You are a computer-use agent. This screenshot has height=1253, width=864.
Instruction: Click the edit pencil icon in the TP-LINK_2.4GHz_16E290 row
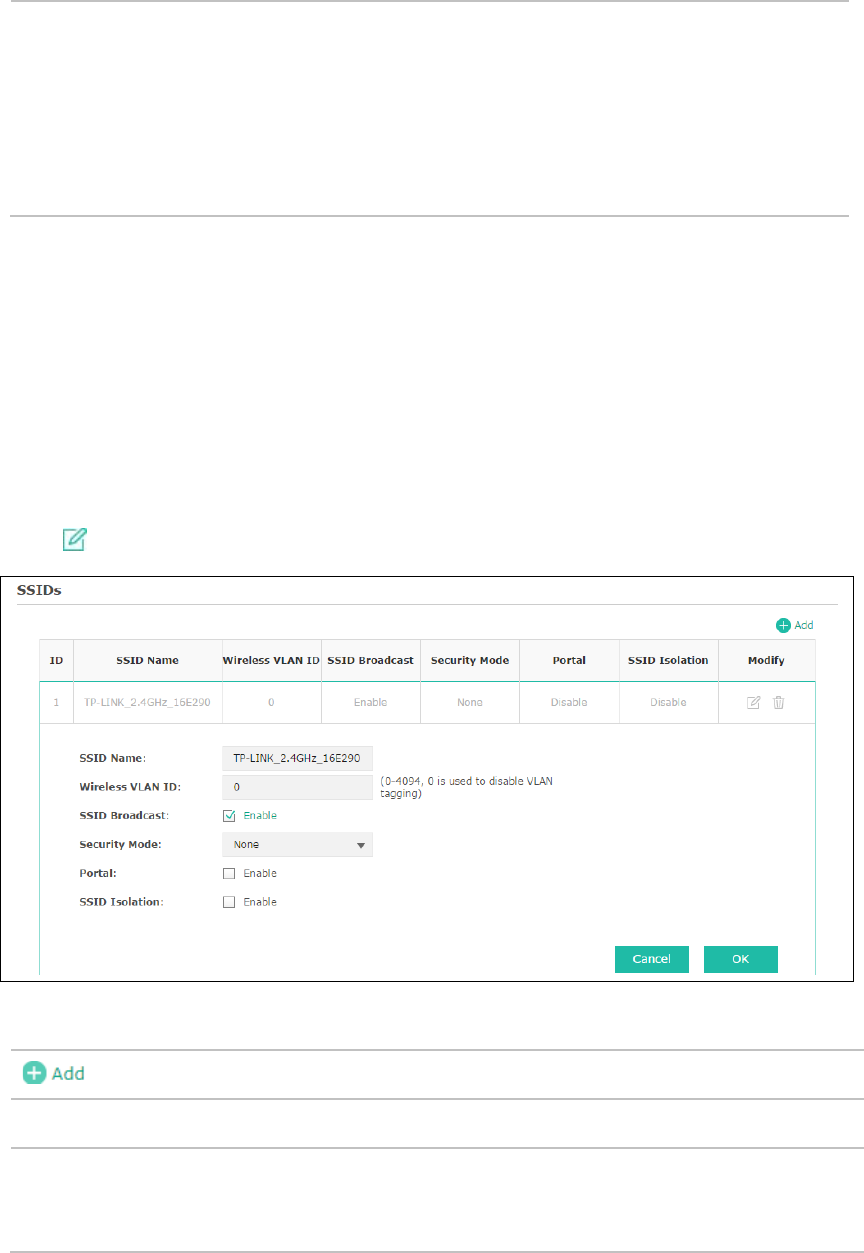tap(754, 702)
